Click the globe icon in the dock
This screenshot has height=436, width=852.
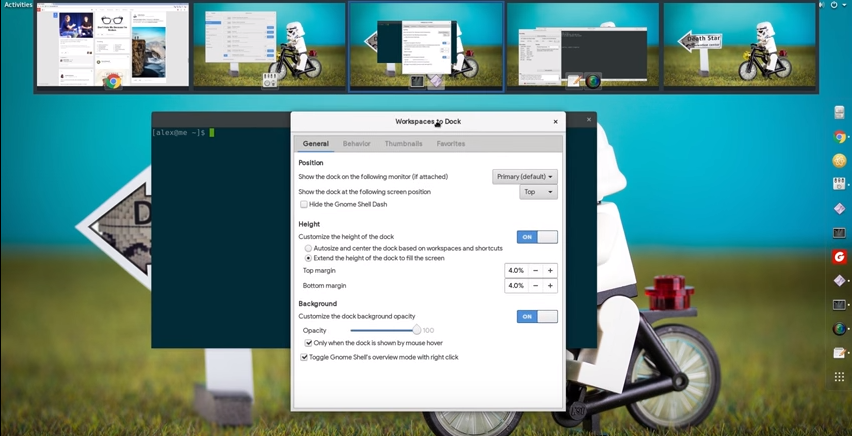(839, 329)
